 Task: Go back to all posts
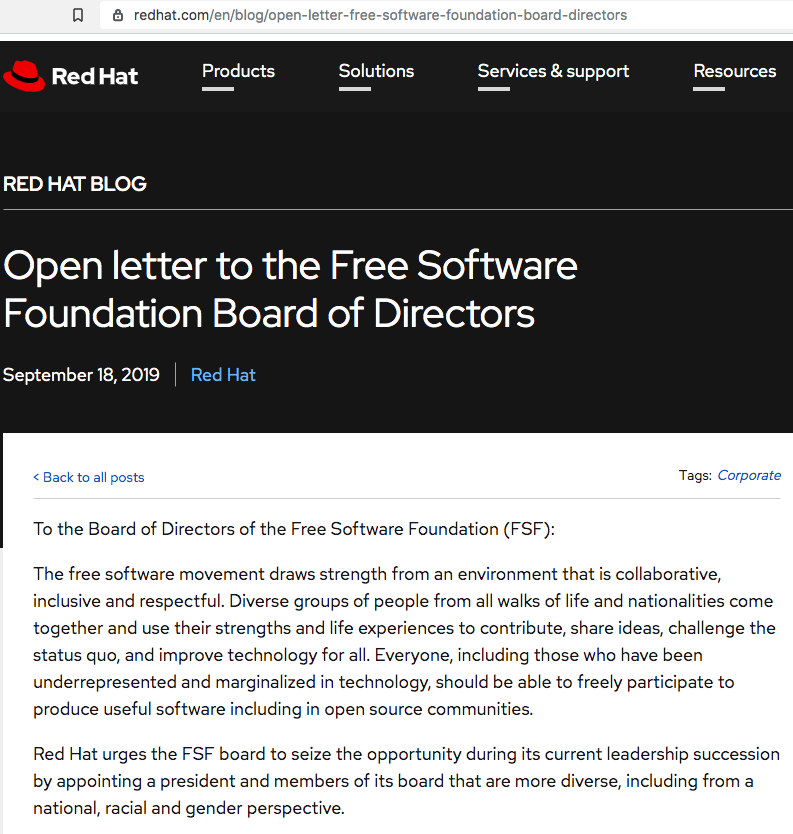(x=89, y=477)
